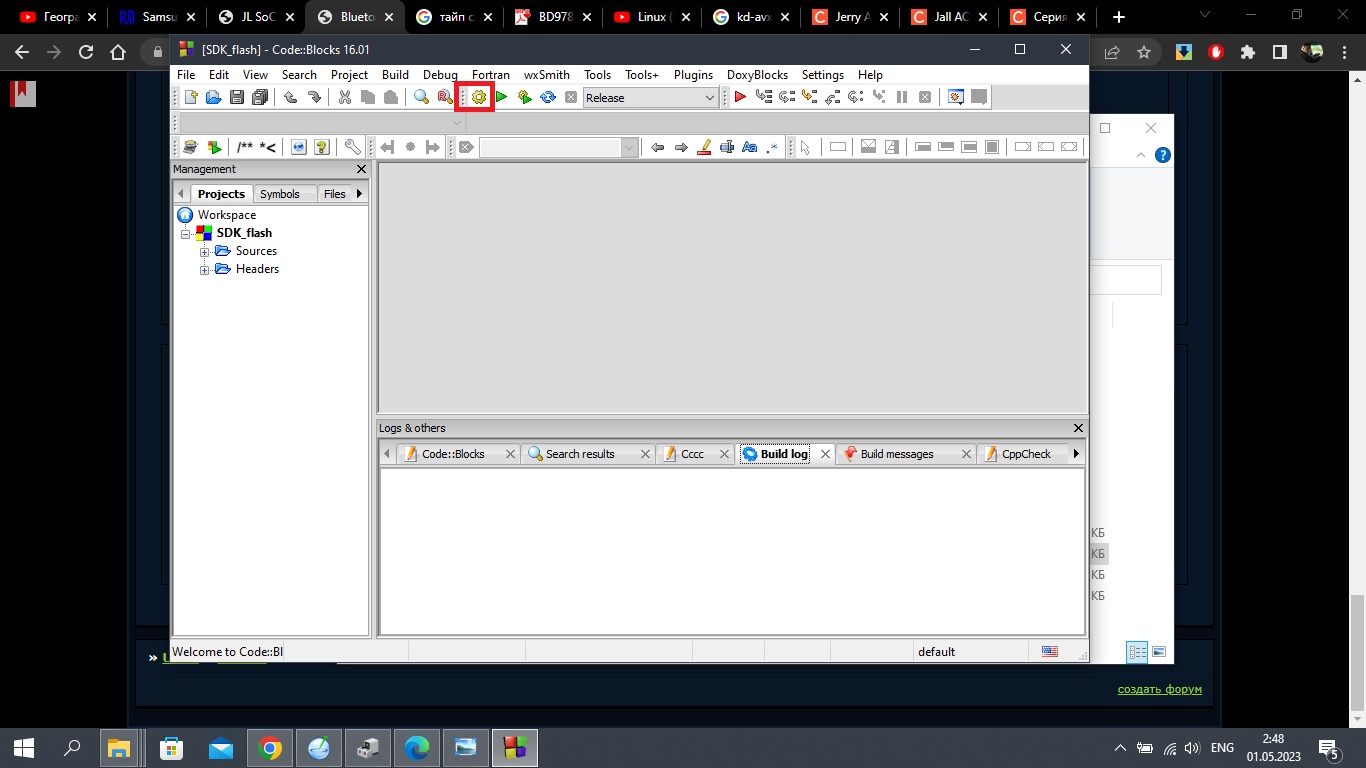Click the Windows Start button

point(24,748)
